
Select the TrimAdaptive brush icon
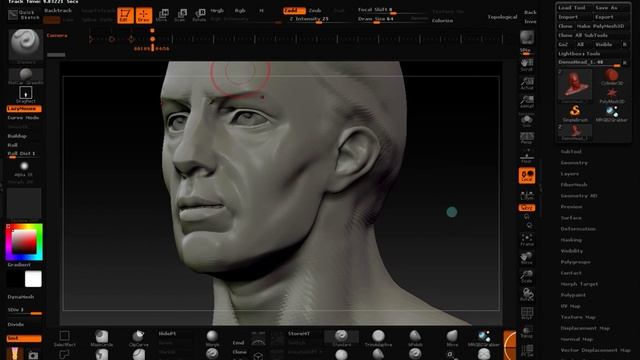[x=378, y=338]
